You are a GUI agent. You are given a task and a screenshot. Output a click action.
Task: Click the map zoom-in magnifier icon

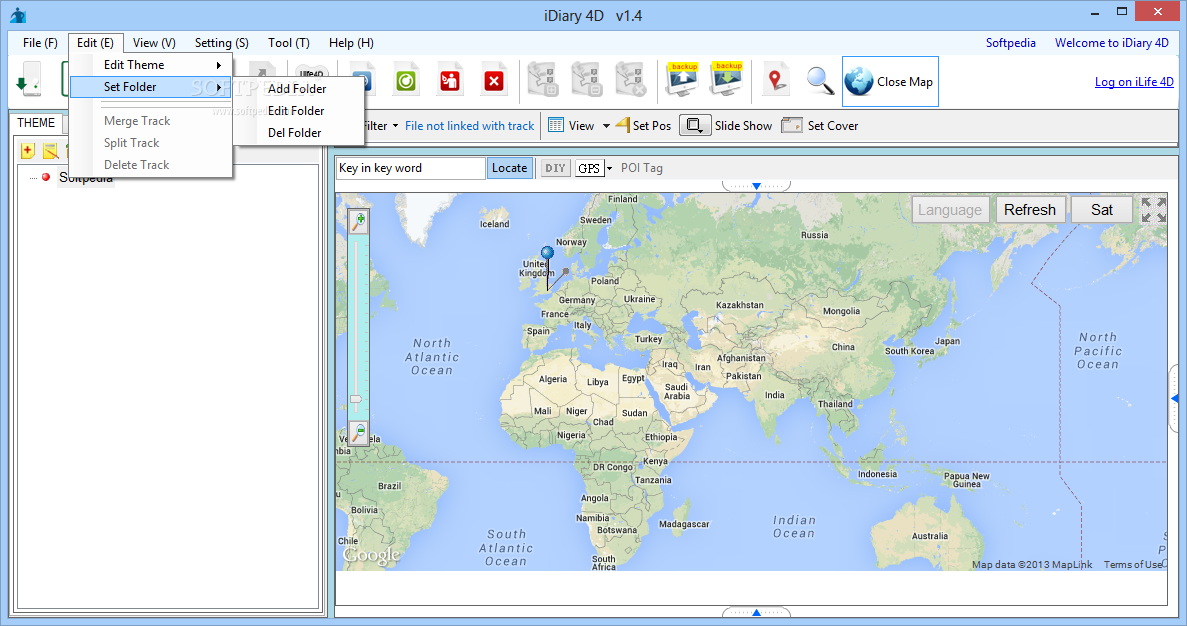[359, 221]
